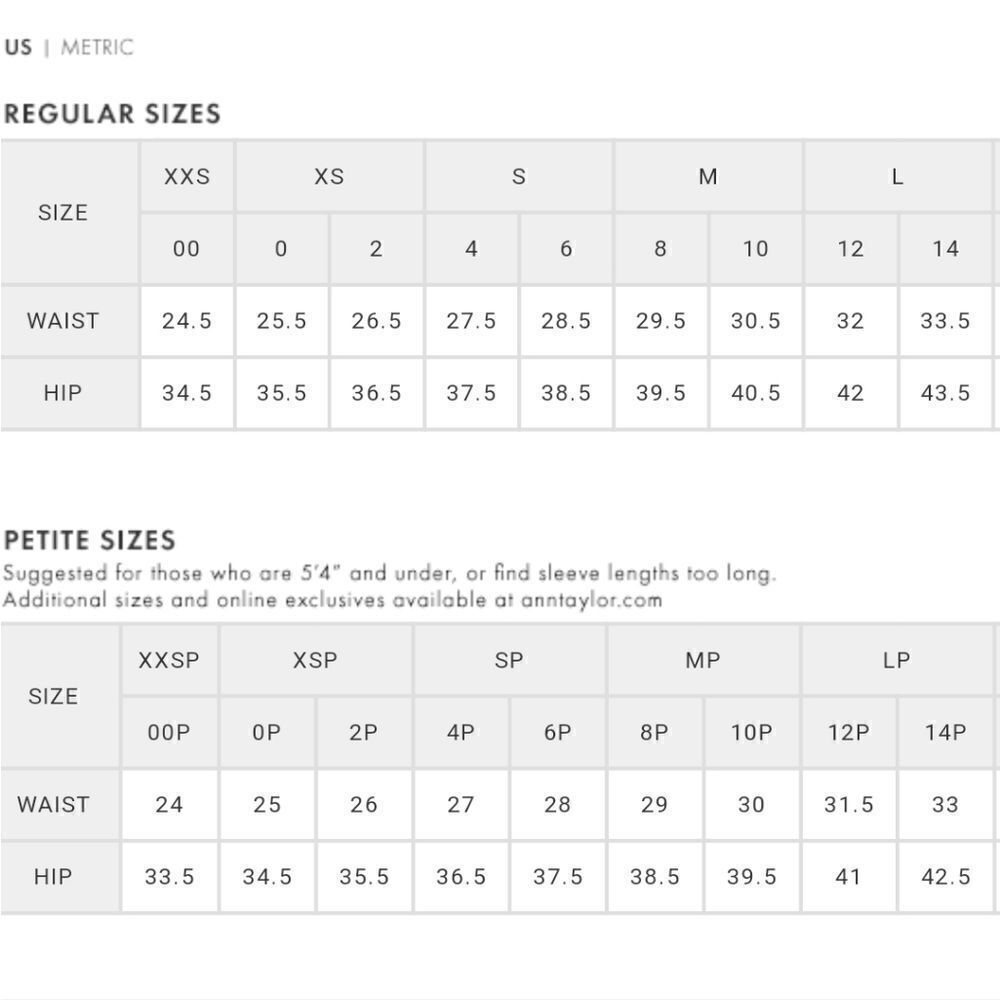Click the HIP row label in regular table

coord(63,392)
